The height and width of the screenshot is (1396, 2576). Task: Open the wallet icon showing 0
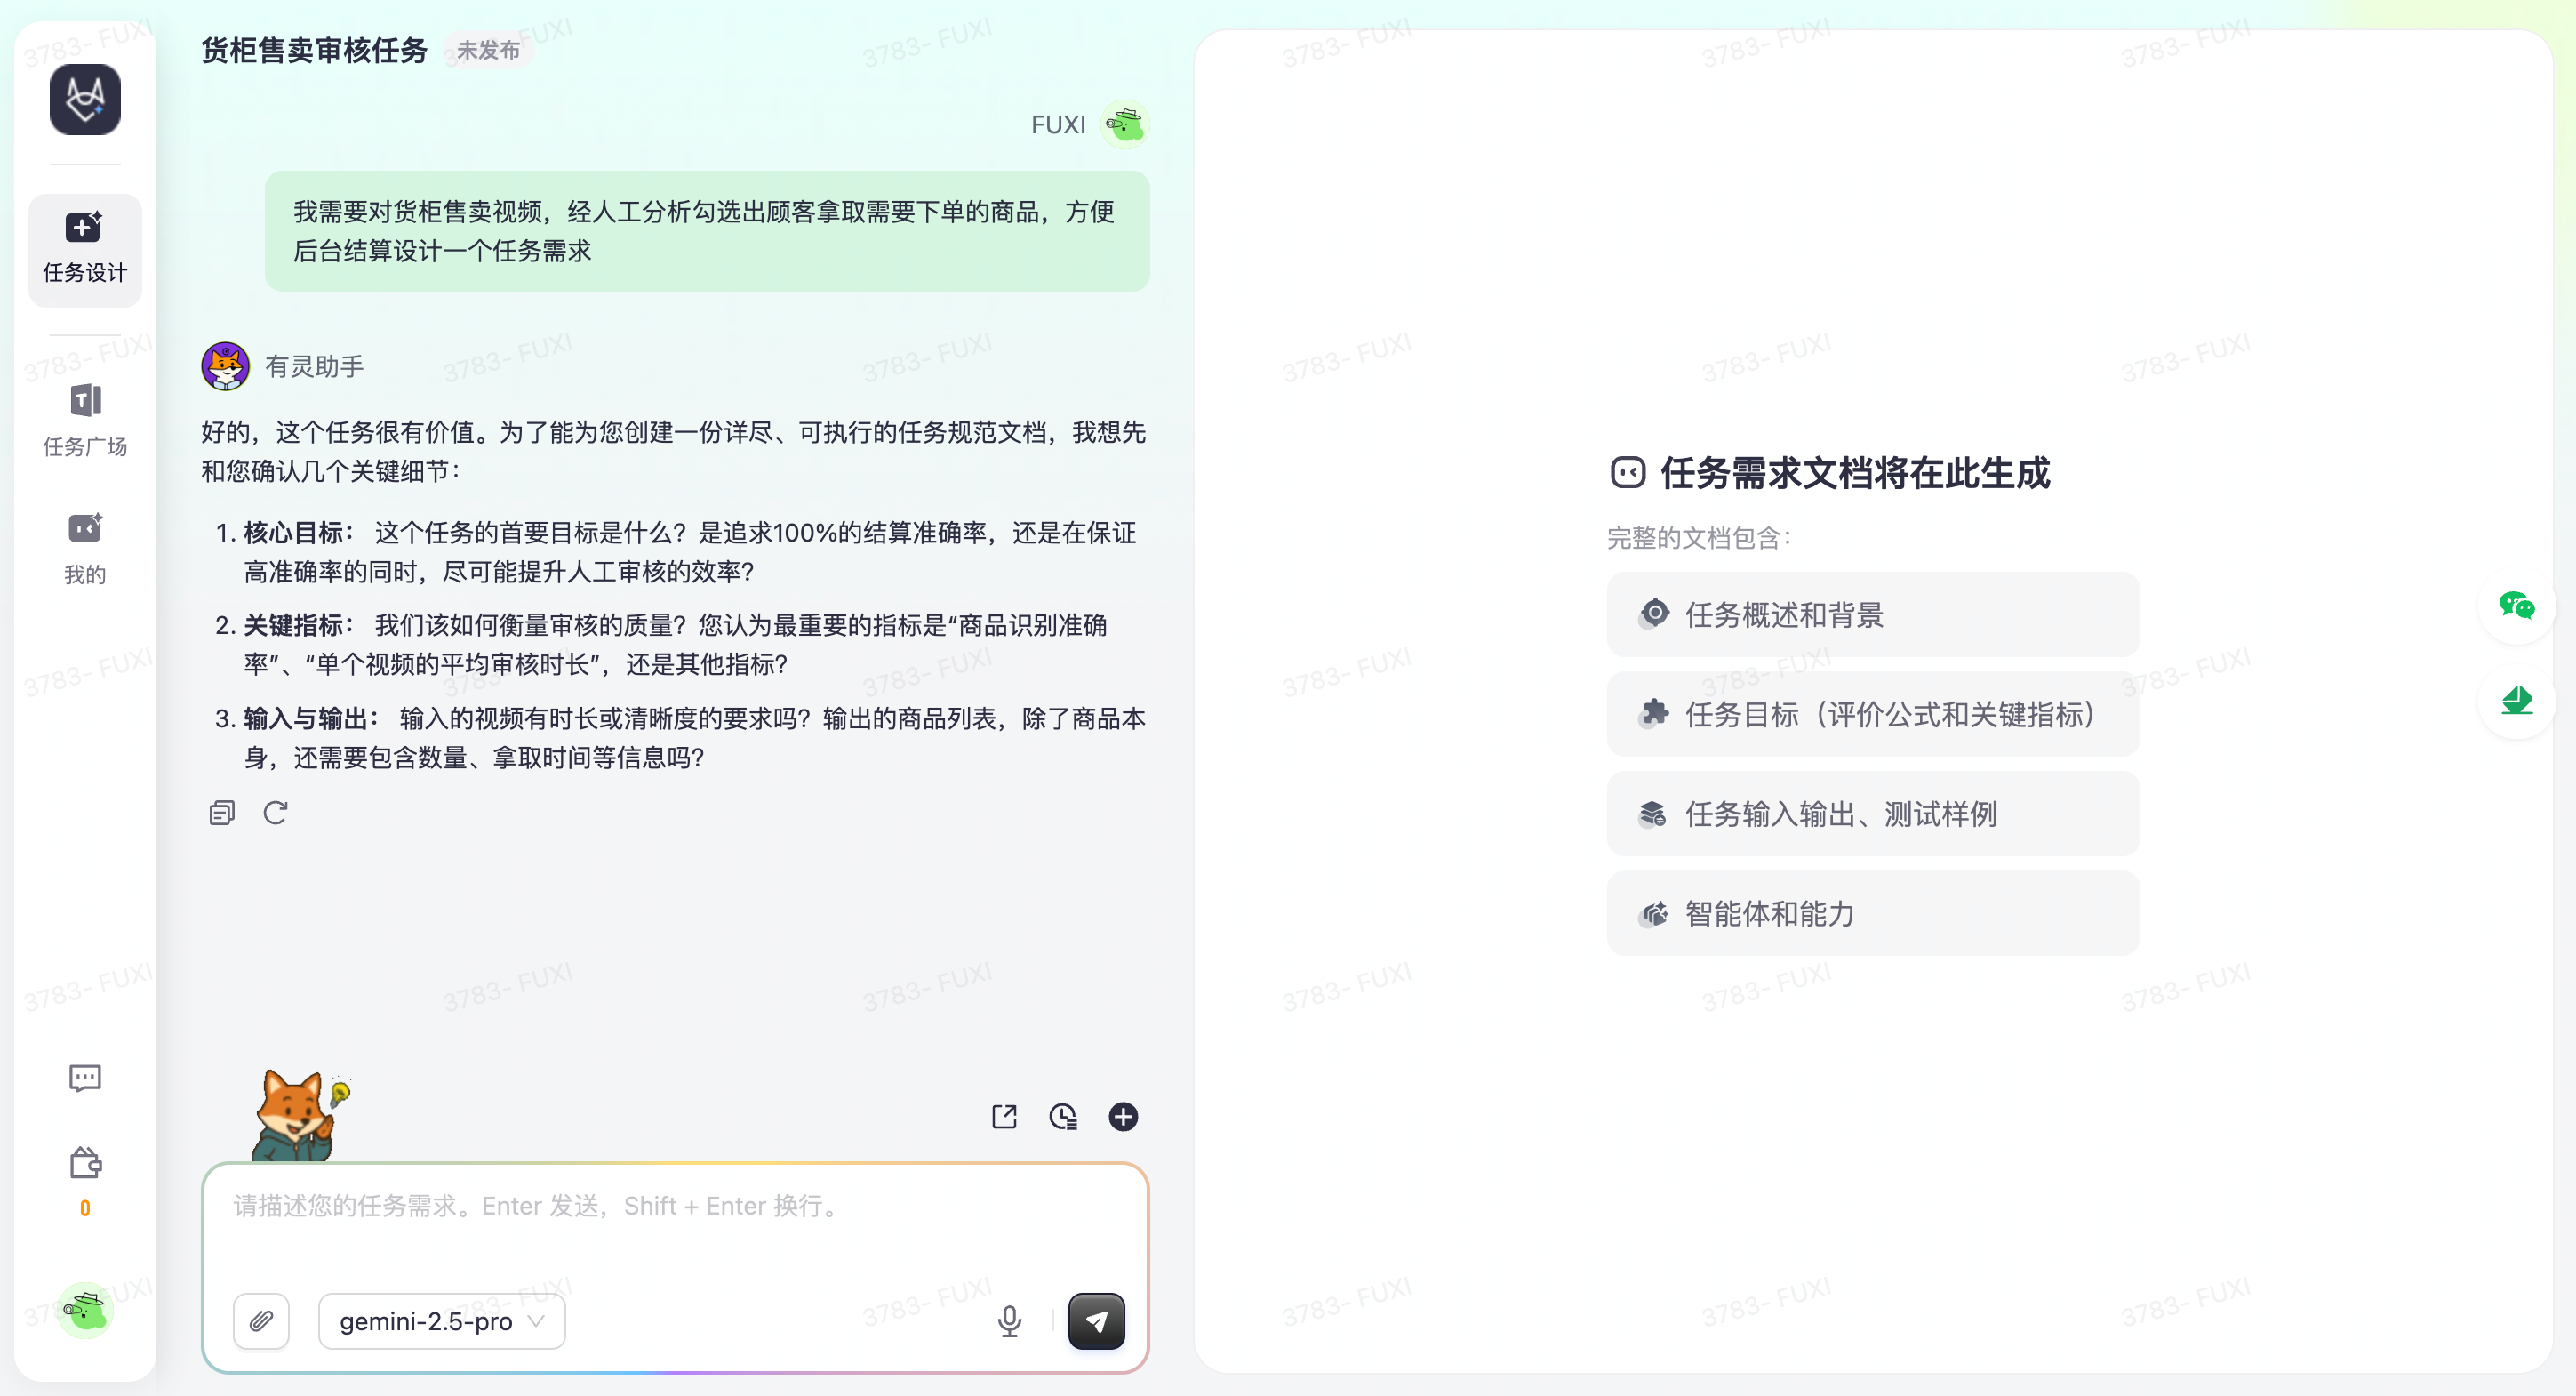[x=85, y=1164]
